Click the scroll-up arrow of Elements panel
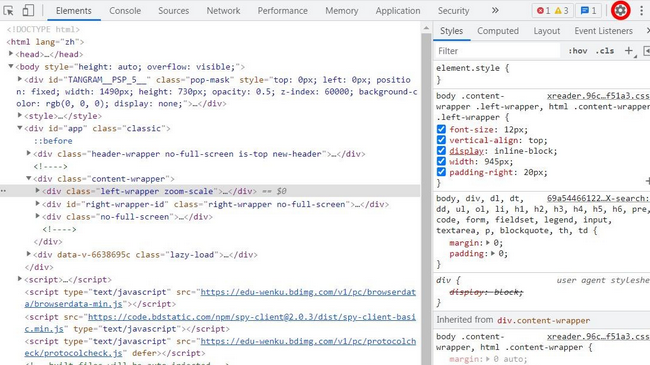 [x=426, y=28]
